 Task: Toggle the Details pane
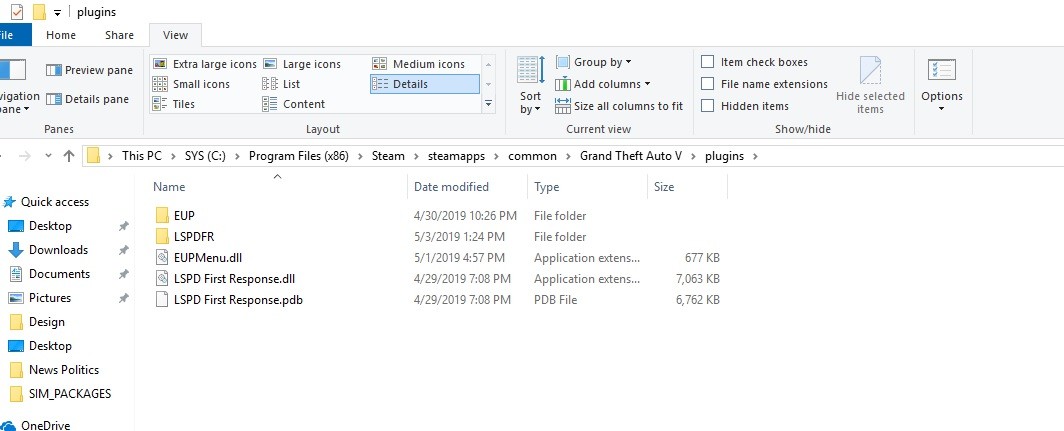coord(88,99)
